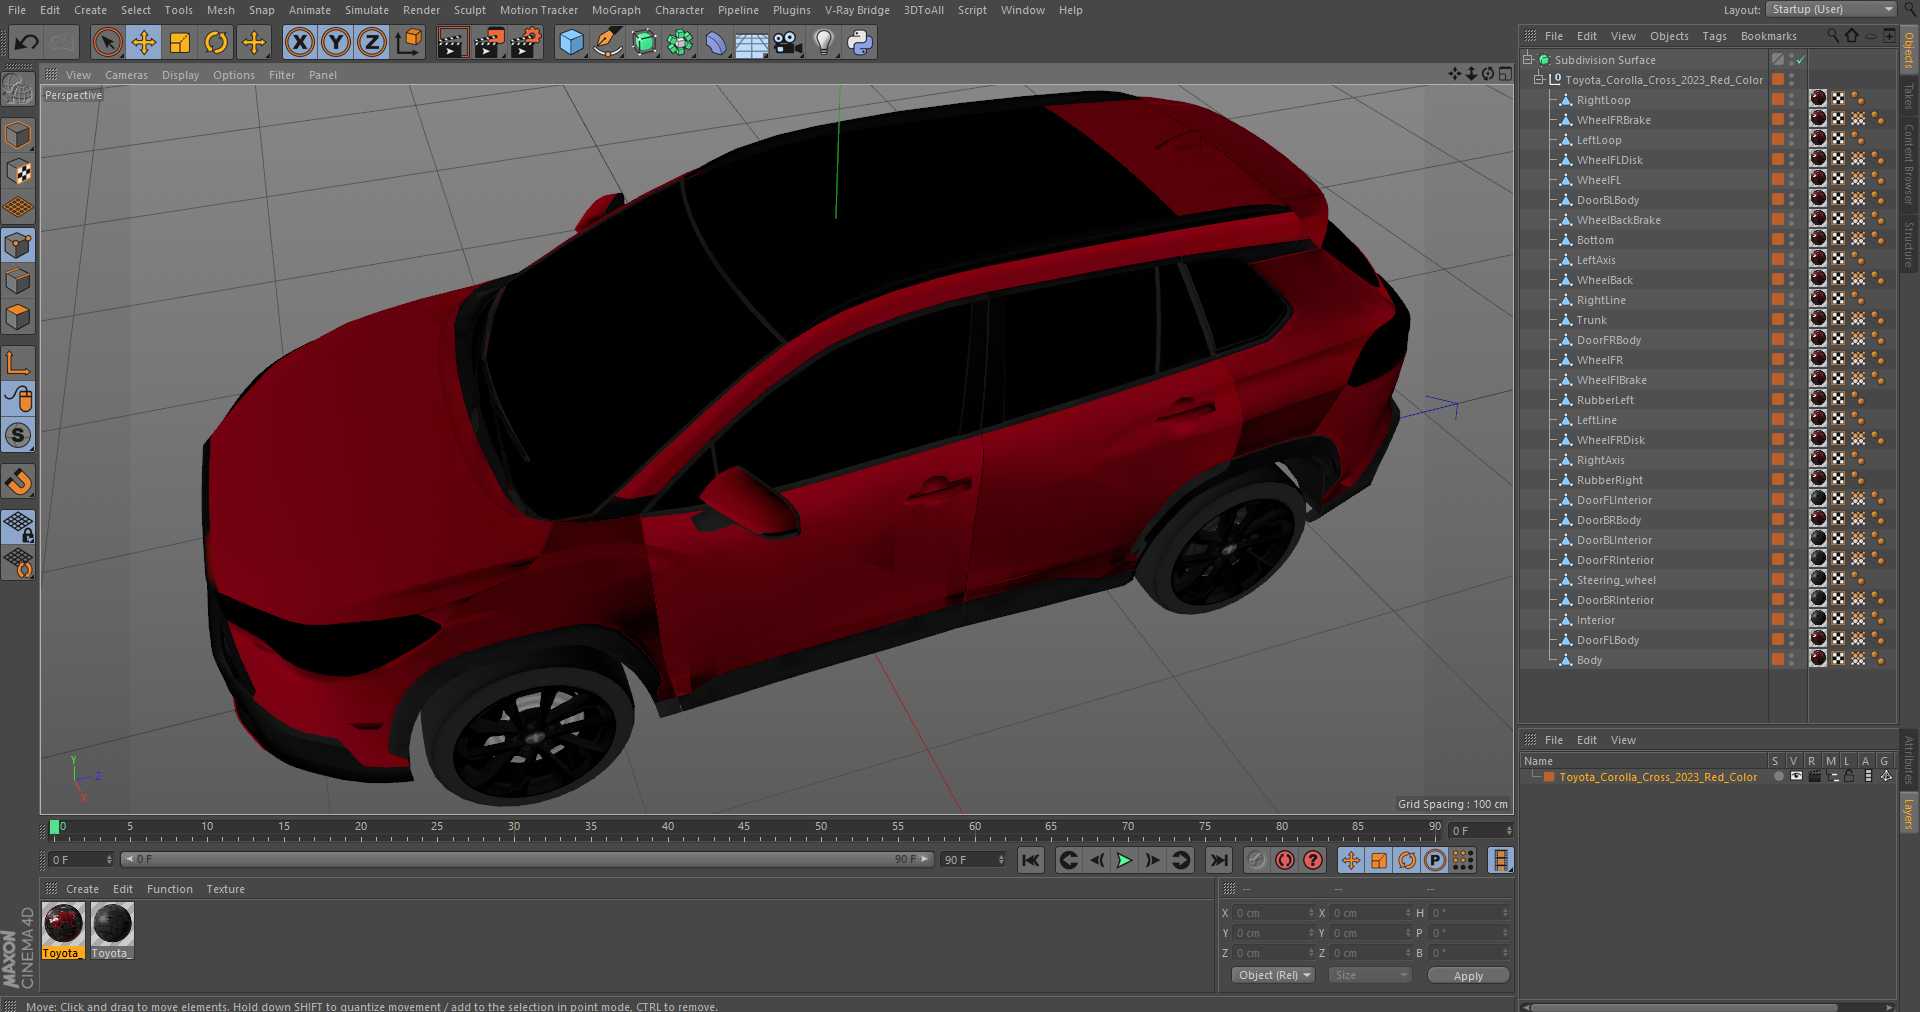Screen dimensions: 1920x1012
Task: Click the Coordinate System icon
Action: [408, 42]
